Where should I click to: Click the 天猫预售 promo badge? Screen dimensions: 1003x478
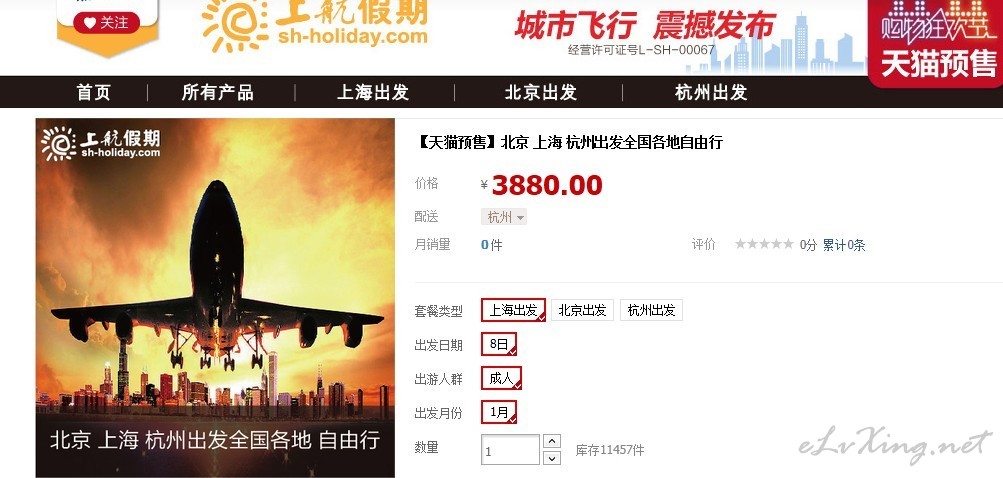click(936, 42)
